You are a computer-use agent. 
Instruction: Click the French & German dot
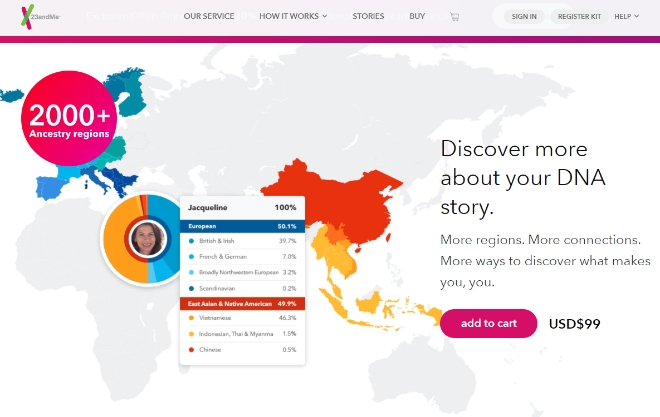(191, 256)
